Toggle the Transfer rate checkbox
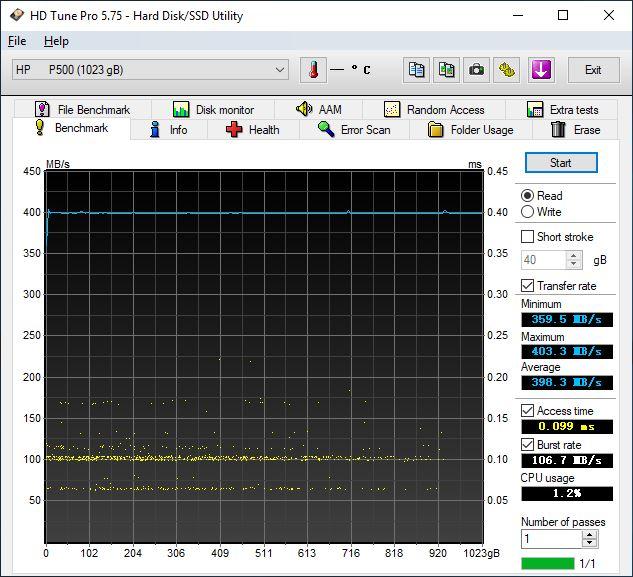This screenshot has width=633, height=577. pyautogui.click(x=527, y=286)
